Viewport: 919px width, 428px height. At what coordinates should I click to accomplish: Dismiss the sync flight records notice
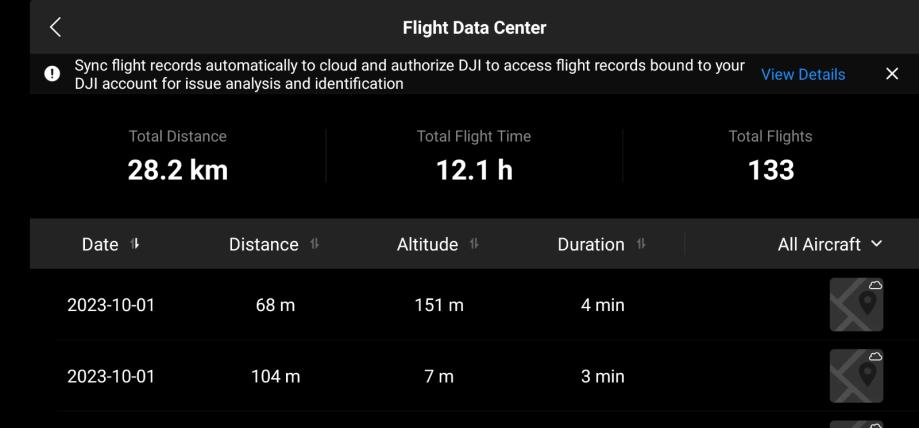[892, 75]
